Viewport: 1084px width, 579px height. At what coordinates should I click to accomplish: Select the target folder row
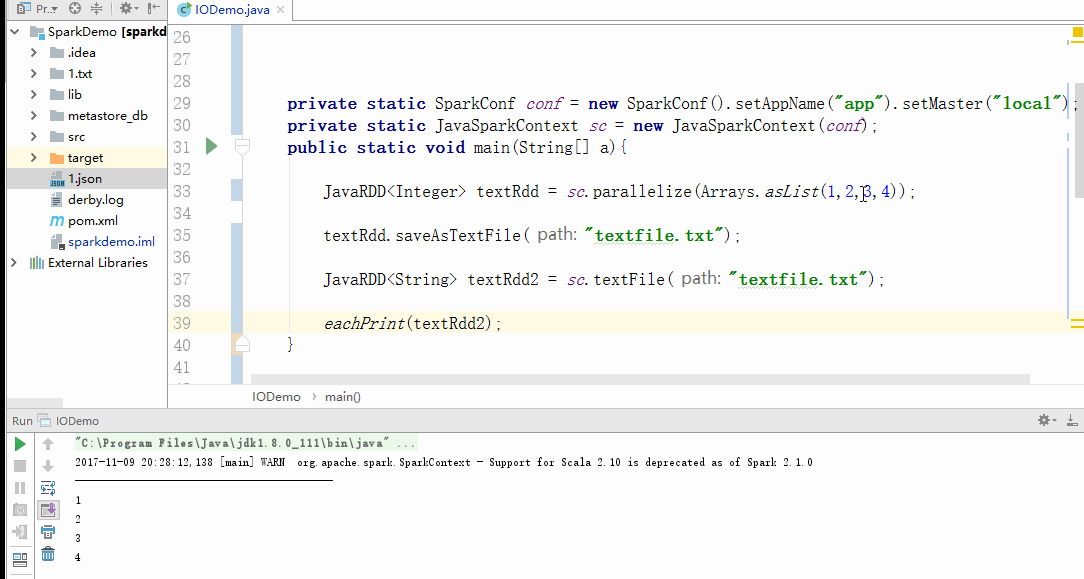pos(87,158)
